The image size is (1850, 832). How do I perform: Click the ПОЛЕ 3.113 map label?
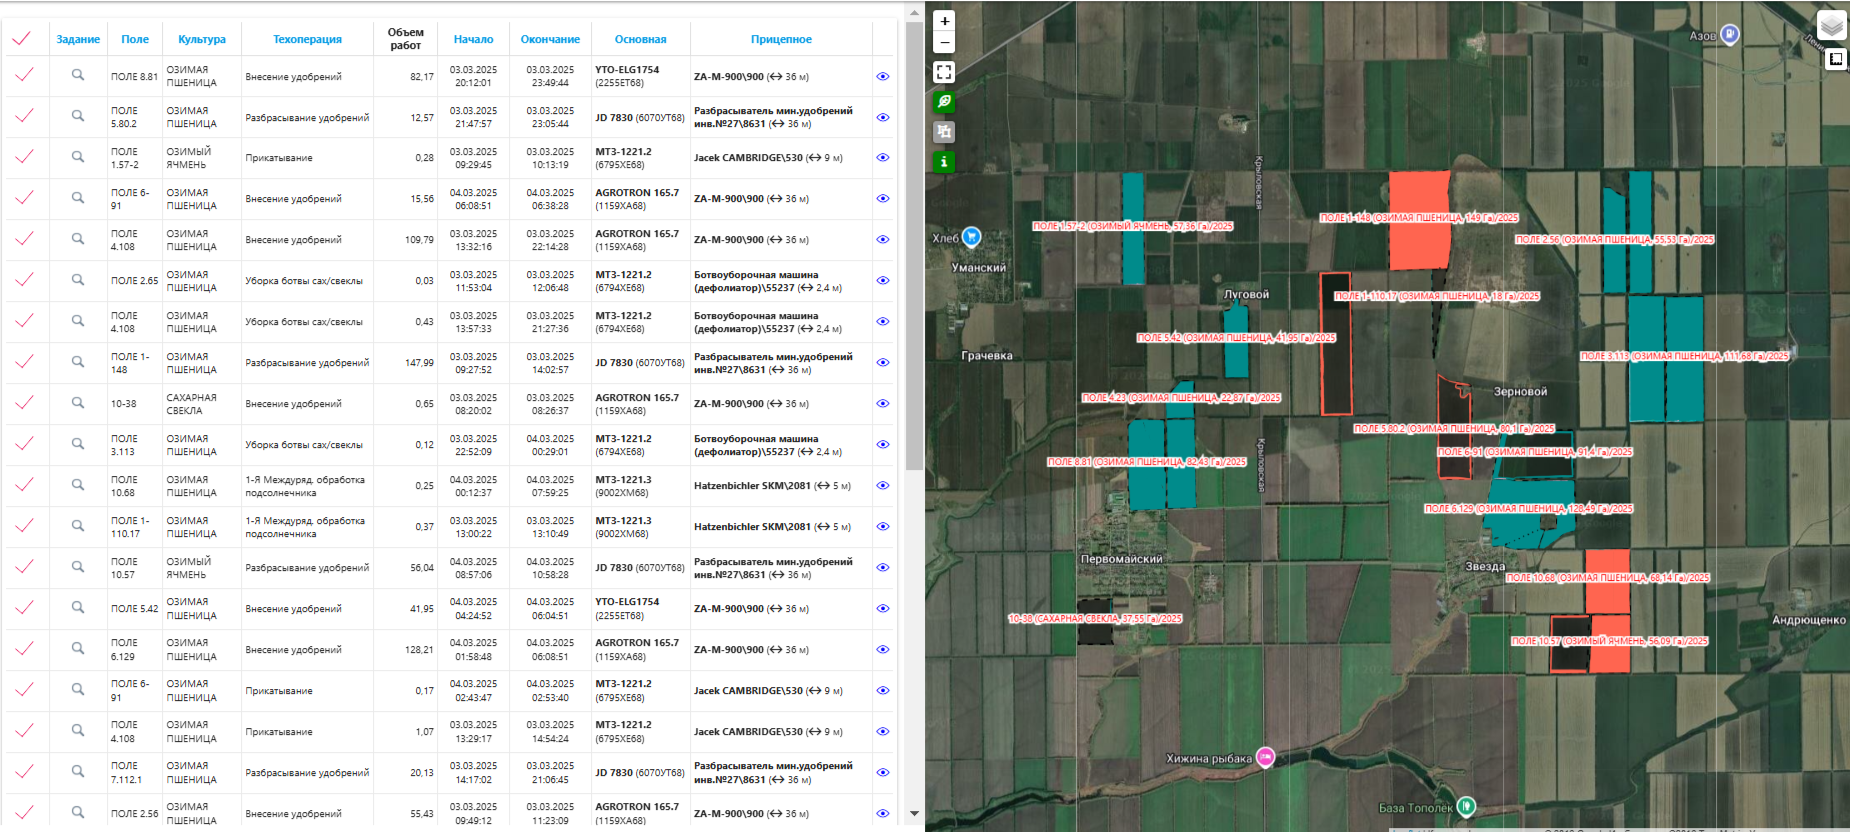click(x=1684, y=356)
